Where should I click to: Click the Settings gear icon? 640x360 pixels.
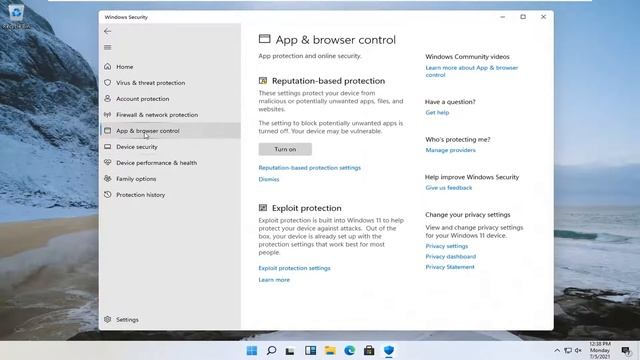(107, 319)
